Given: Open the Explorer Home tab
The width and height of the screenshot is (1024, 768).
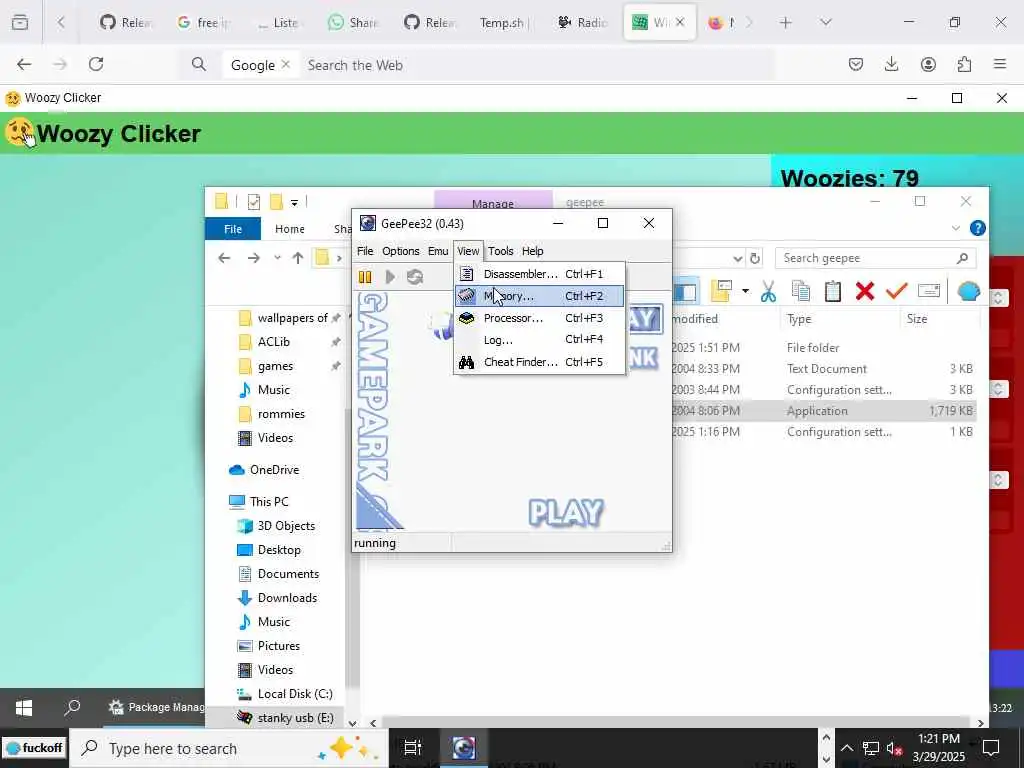Looking at the screenshot, I should pyautogui.click(x=289, y=229).
